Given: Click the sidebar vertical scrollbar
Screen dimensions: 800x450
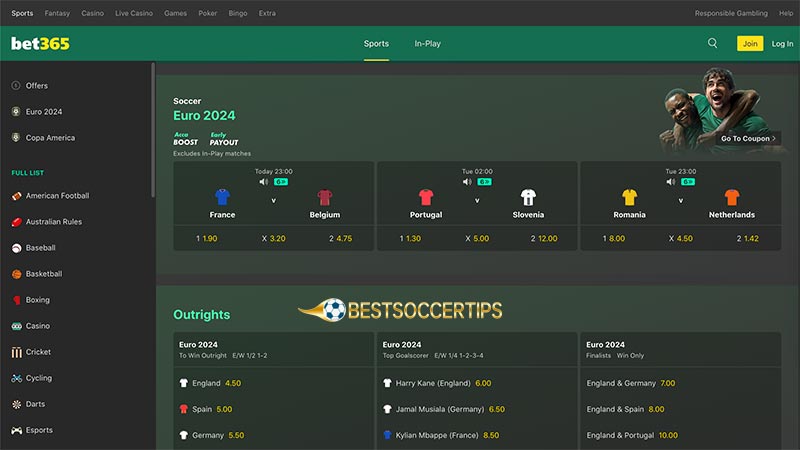Looking at the screenshot, I should click(x=153, y=130).
